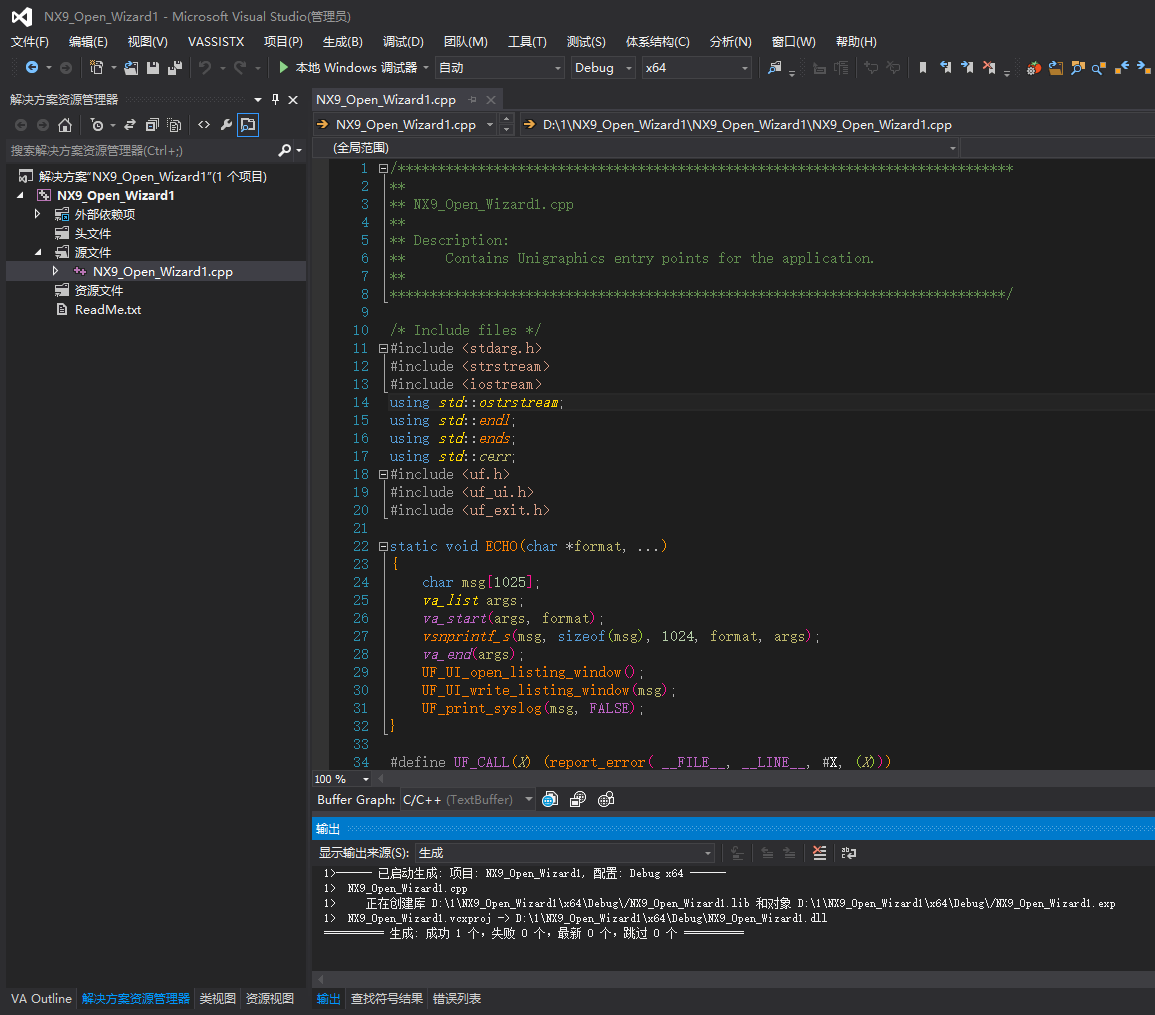Click the VA Find References icon

pos(1099,68)
